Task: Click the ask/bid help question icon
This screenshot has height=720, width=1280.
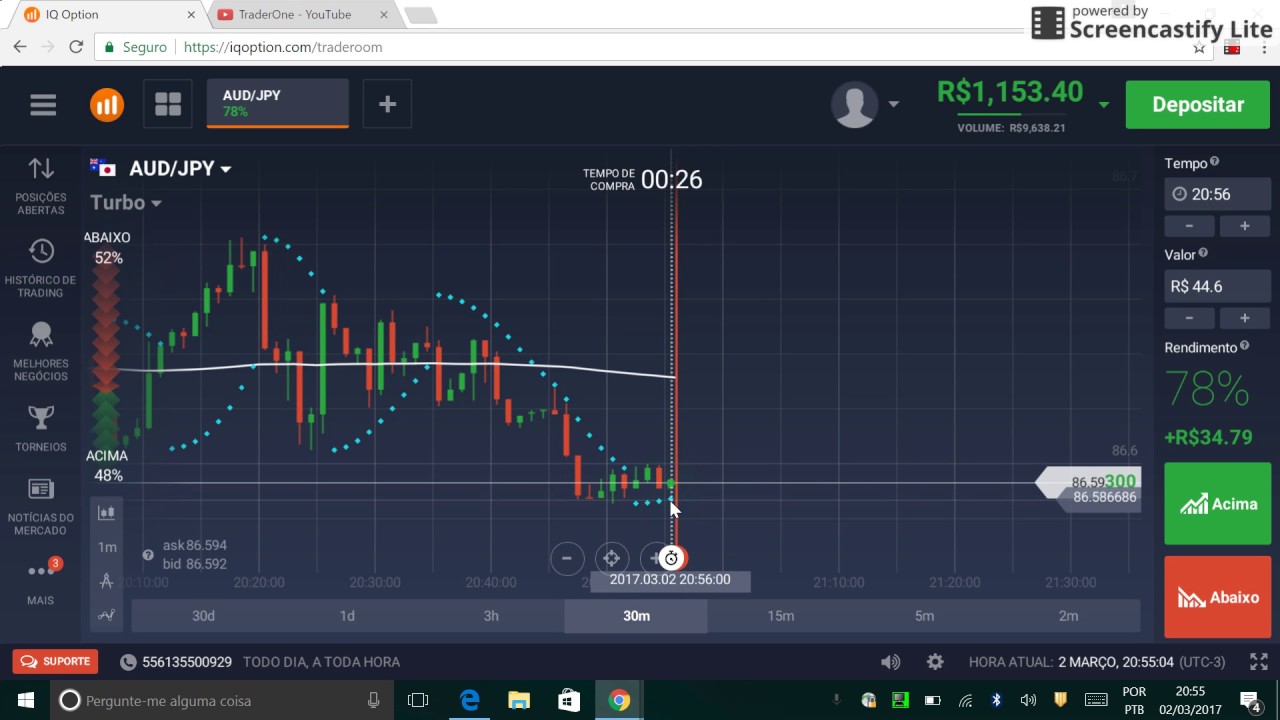Action: tap(148, 555)
